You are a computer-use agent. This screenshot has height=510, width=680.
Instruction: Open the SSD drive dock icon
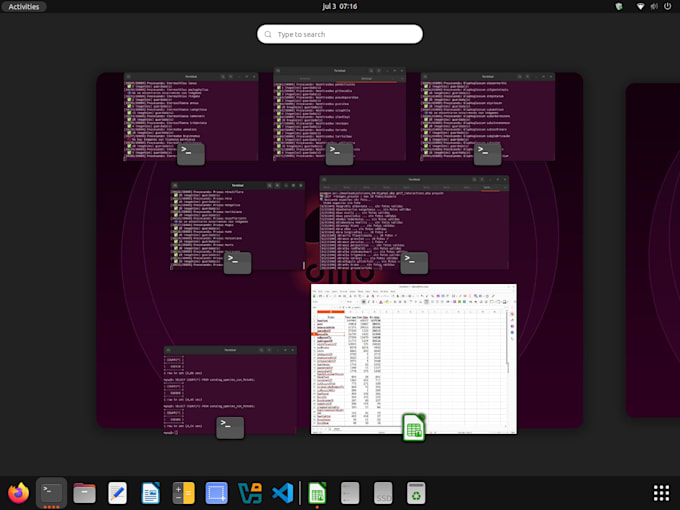383,493
